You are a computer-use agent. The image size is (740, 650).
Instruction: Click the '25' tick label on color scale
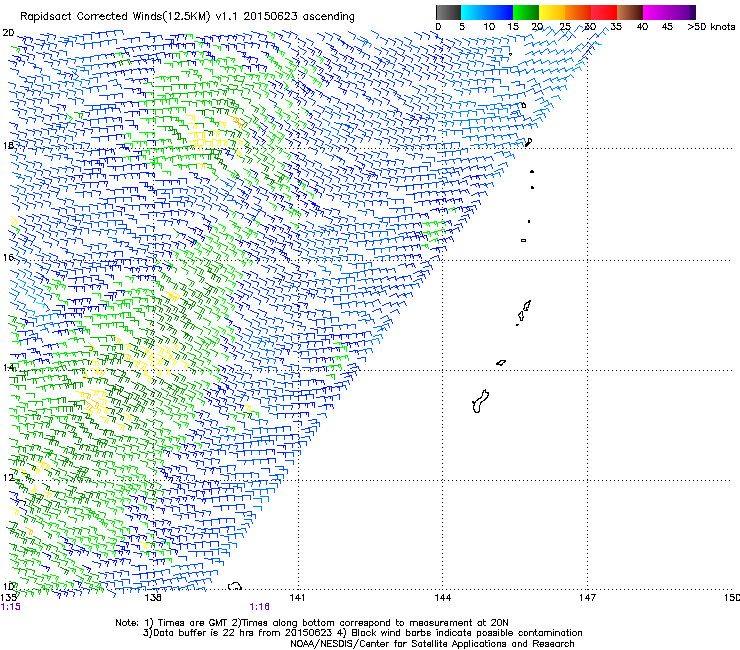click(x=565, y=27)
